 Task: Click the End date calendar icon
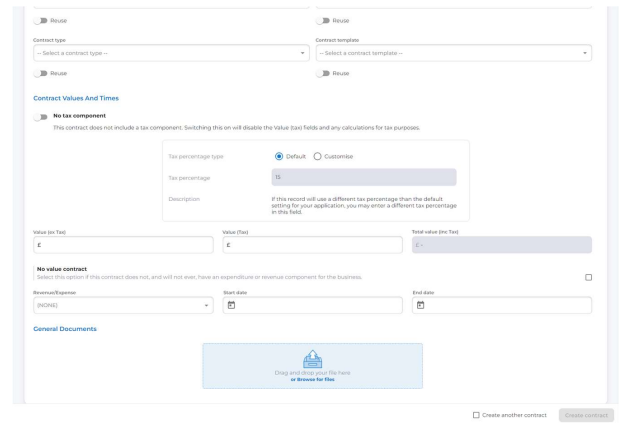pos(420,305)
